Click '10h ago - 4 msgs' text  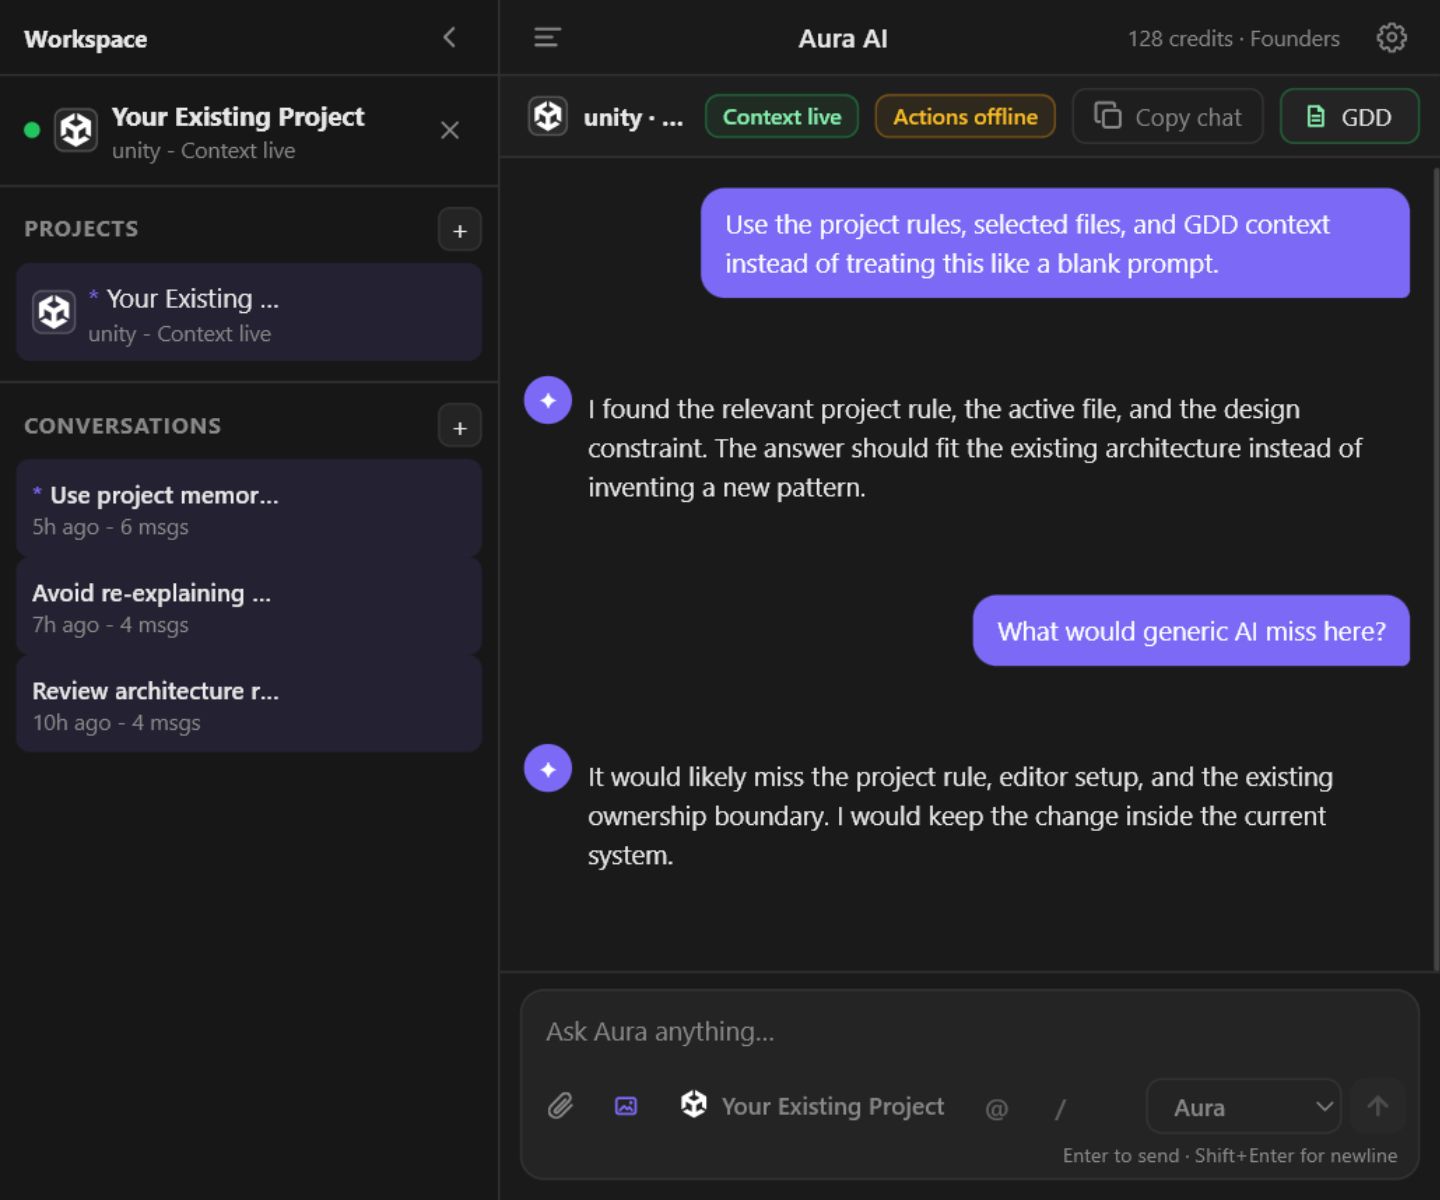116,723
